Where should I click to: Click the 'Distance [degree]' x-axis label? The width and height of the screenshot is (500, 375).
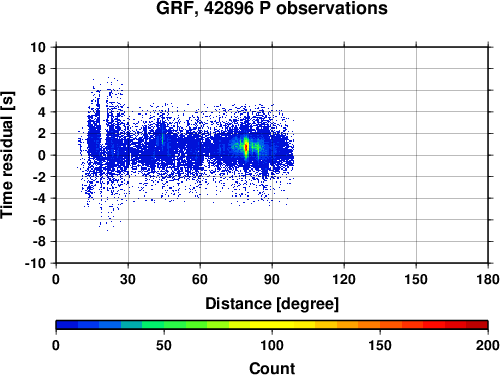(272, 304)
